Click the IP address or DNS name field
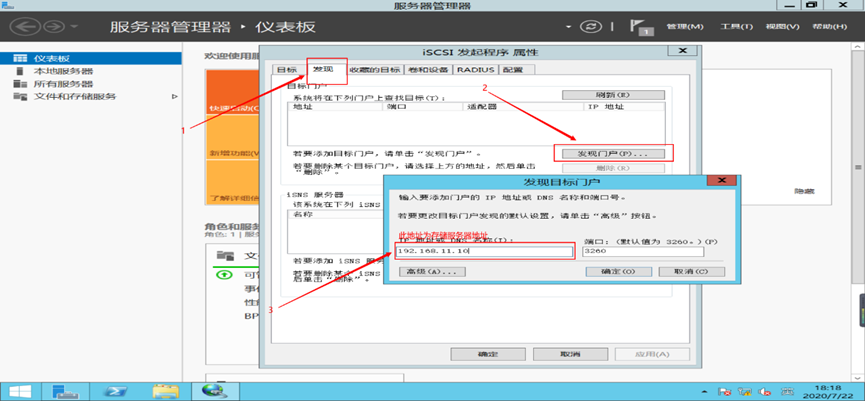Screen dimensions: 865x401 [x=484, y=252]
